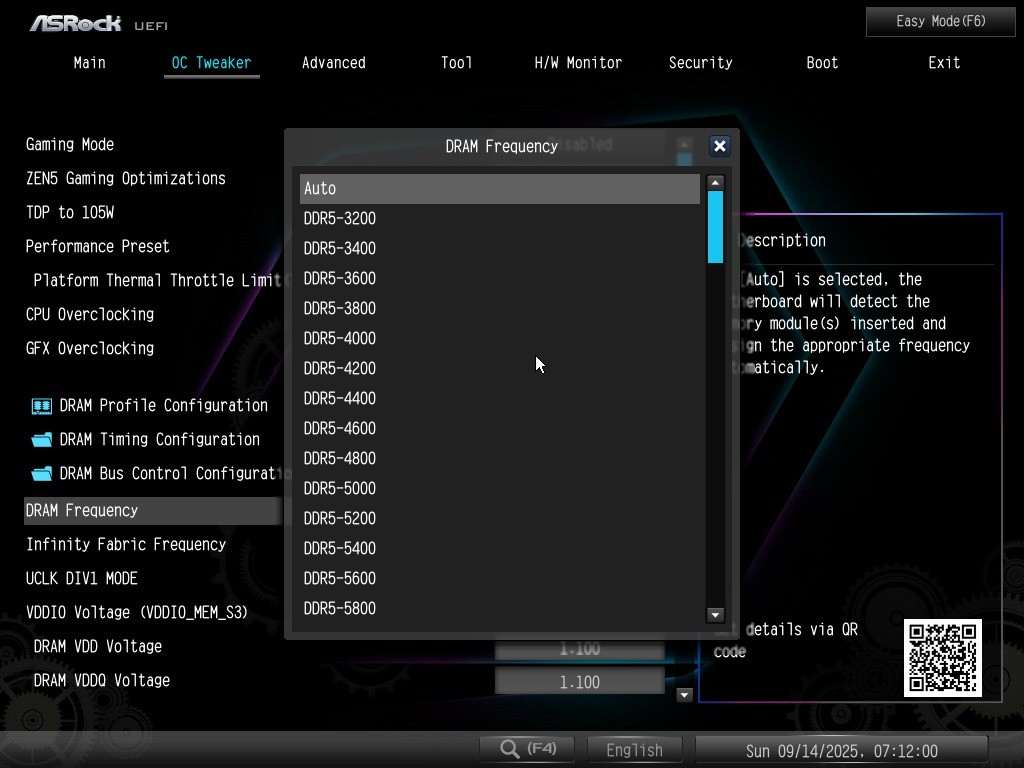Click the DRAM VDDQ Voltage value field
Viewport: 1024px width, 768px height.
579,682
